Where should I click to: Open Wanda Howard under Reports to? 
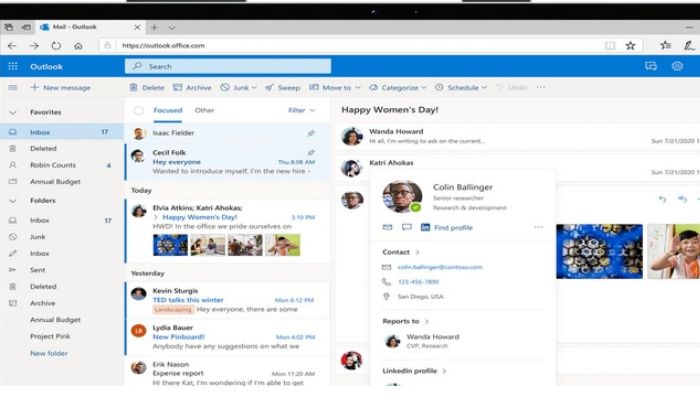(422, 341)
